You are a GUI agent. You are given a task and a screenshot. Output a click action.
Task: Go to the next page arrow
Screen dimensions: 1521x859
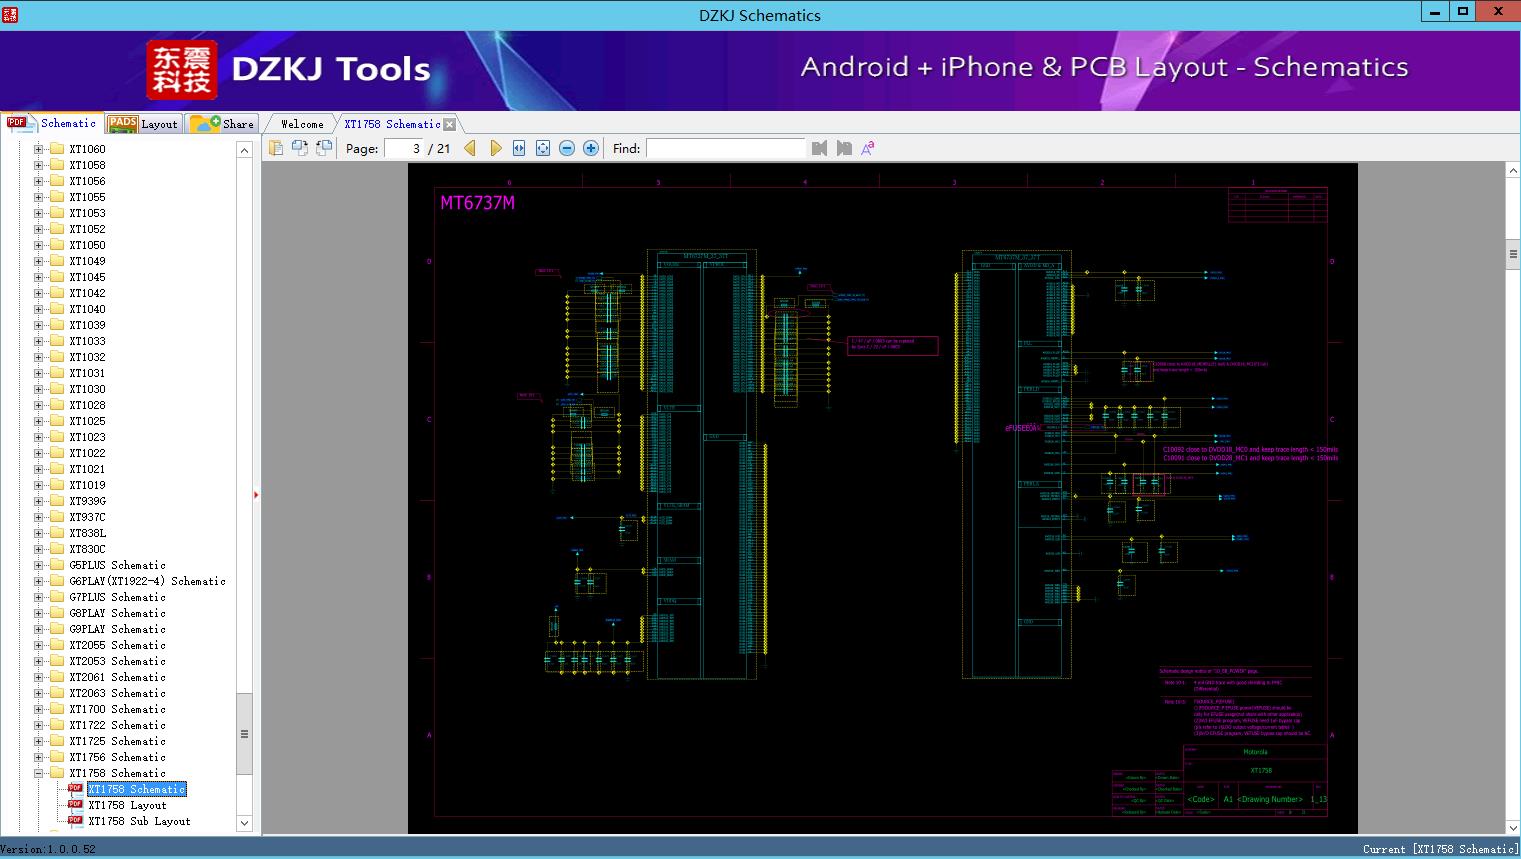click(x=495, y=148)
